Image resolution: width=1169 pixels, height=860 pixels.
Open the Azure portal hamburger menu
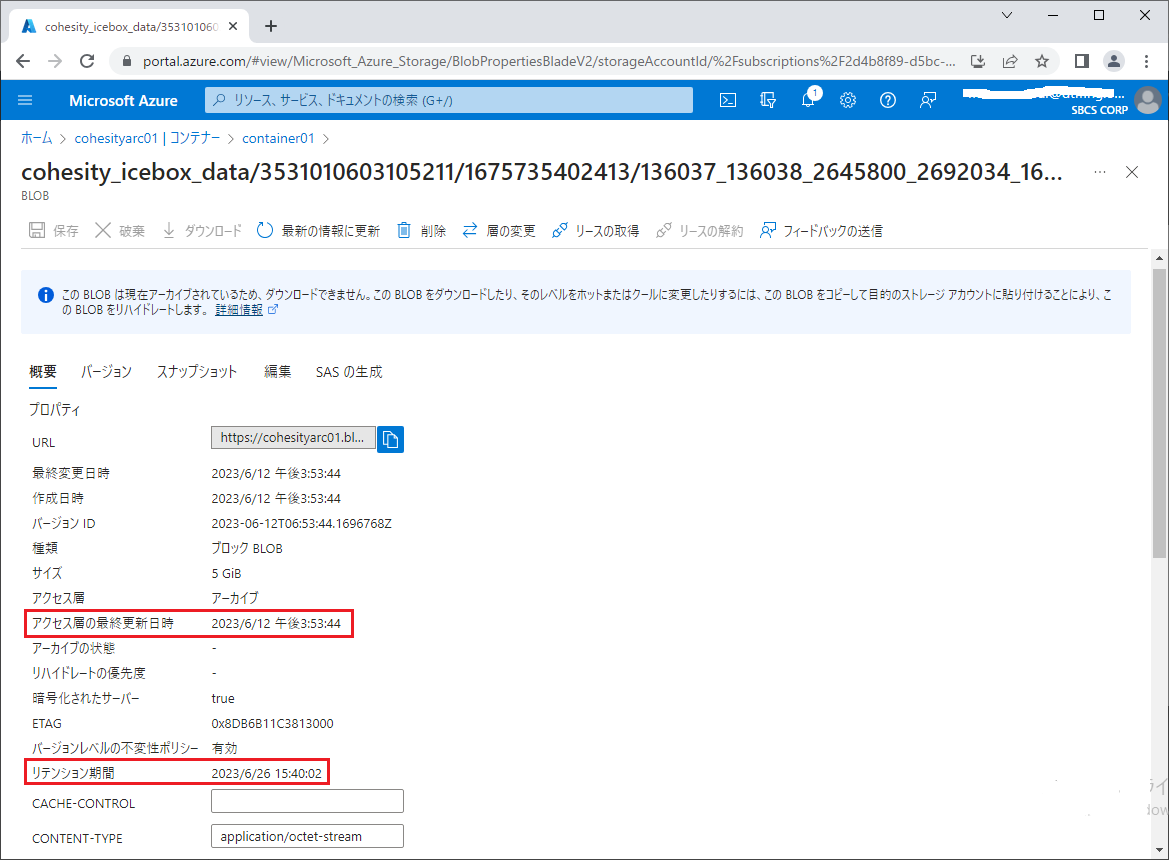25,100
